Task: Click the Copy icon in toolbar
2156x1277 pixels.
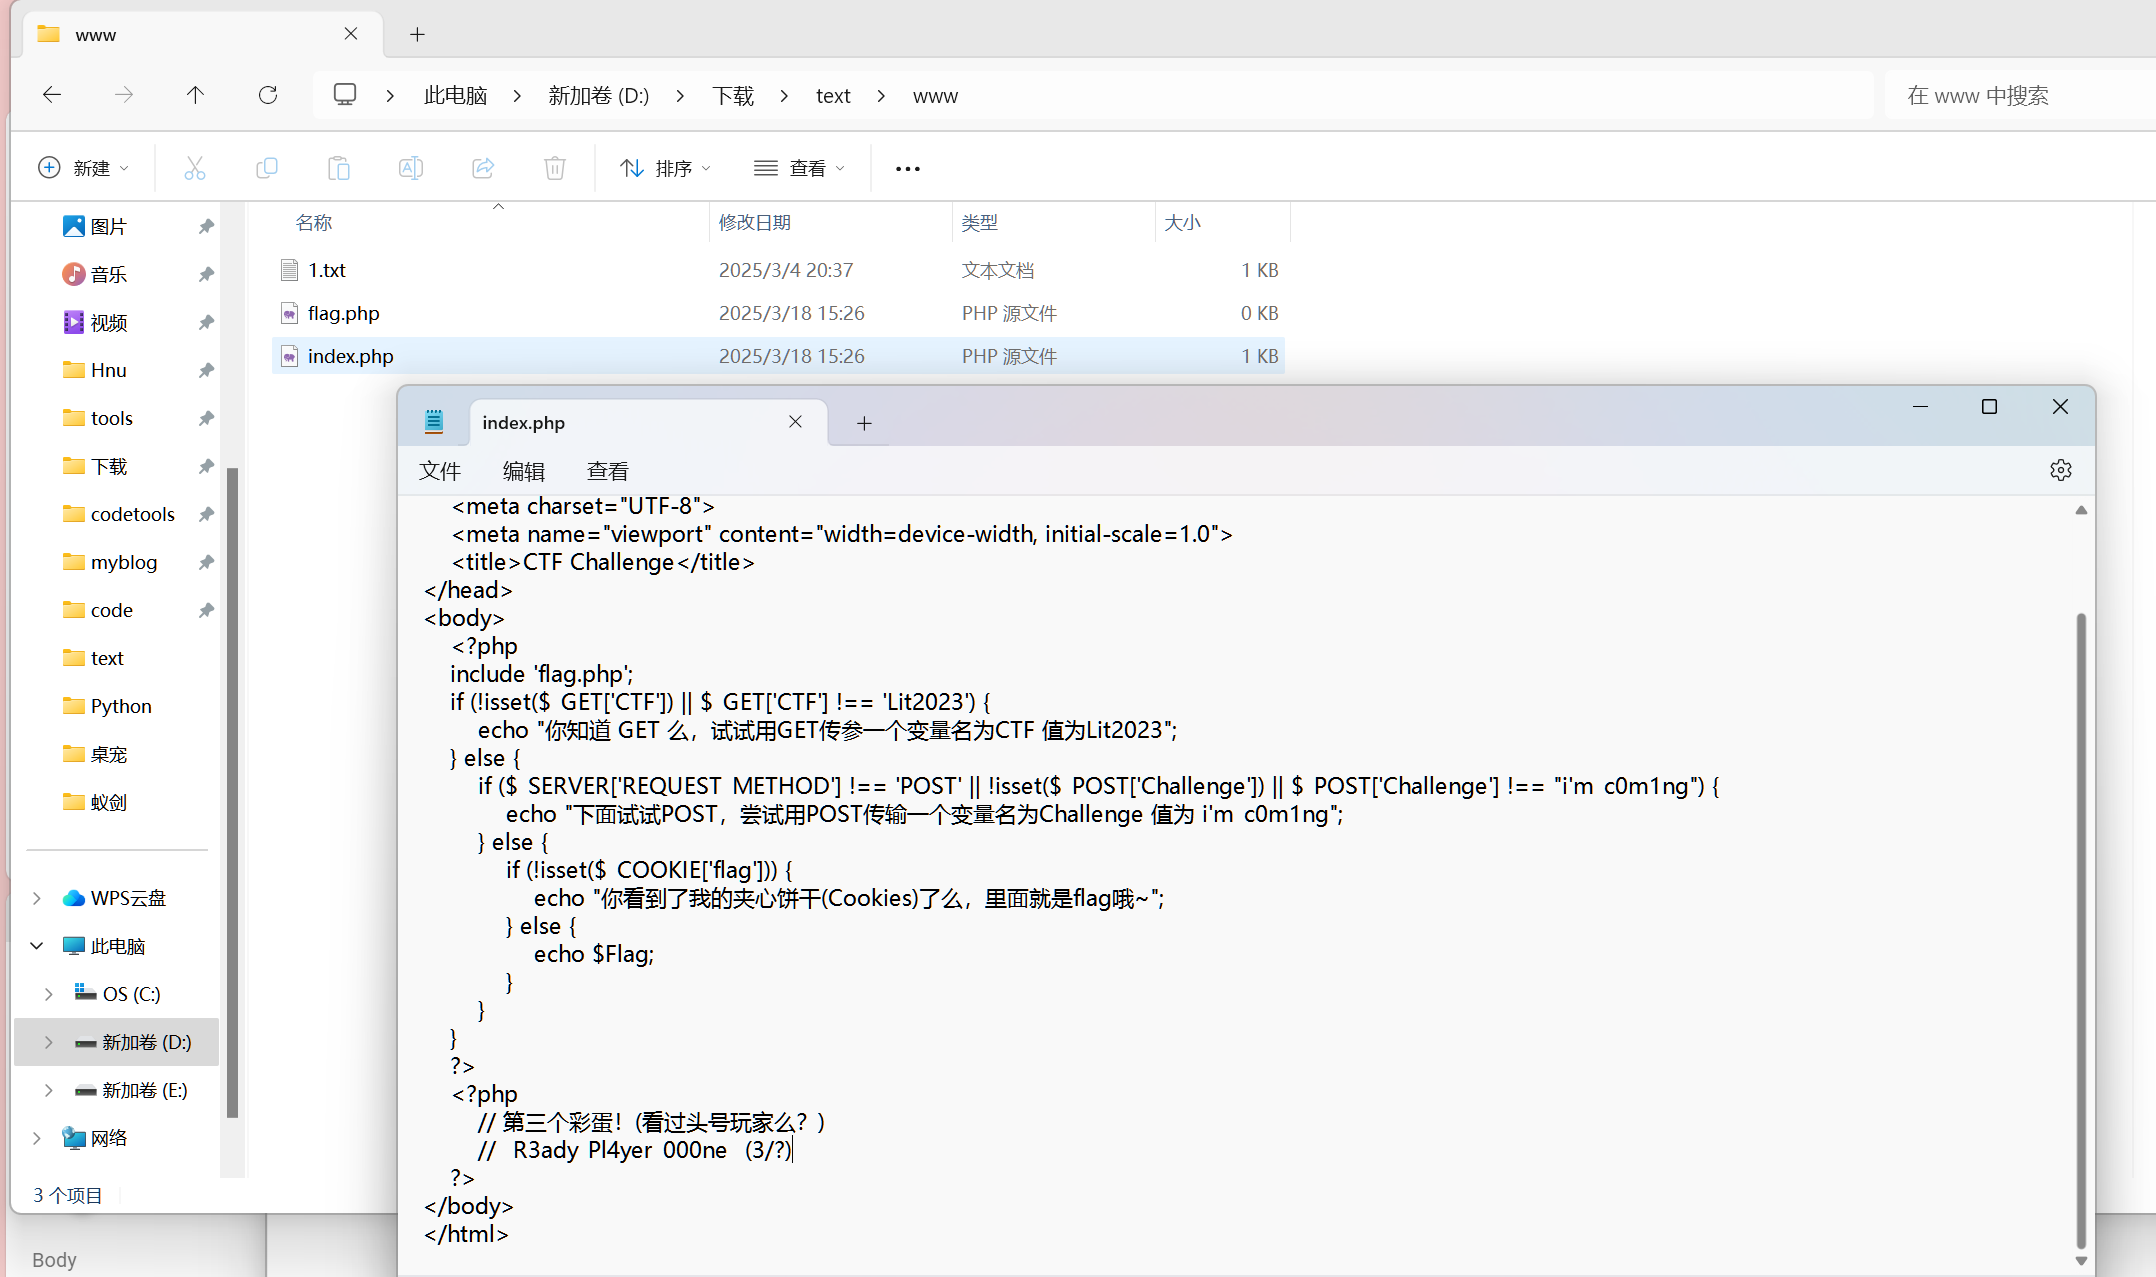Action: tap(267, 168)
